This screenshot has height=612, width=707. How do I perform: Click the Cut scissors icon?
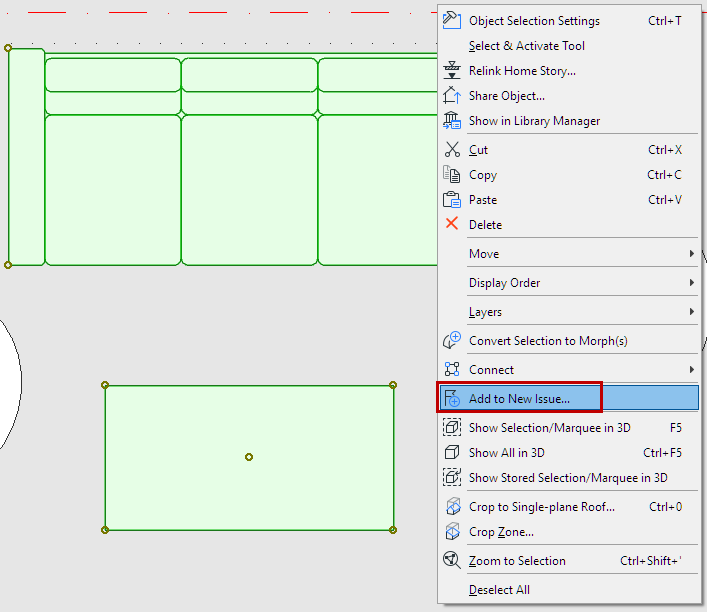pyautogui.click(x=452, y=149)
